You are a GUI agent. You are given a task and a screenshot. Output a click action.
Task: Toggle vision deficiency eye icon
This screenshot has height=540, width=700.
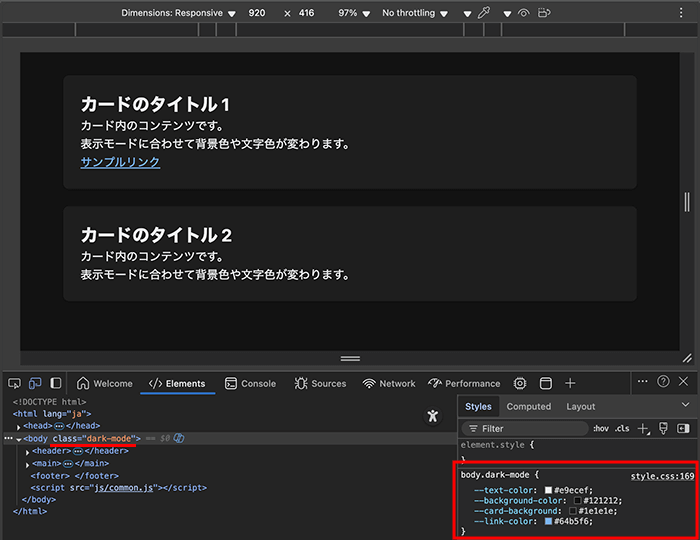[524, 13]
